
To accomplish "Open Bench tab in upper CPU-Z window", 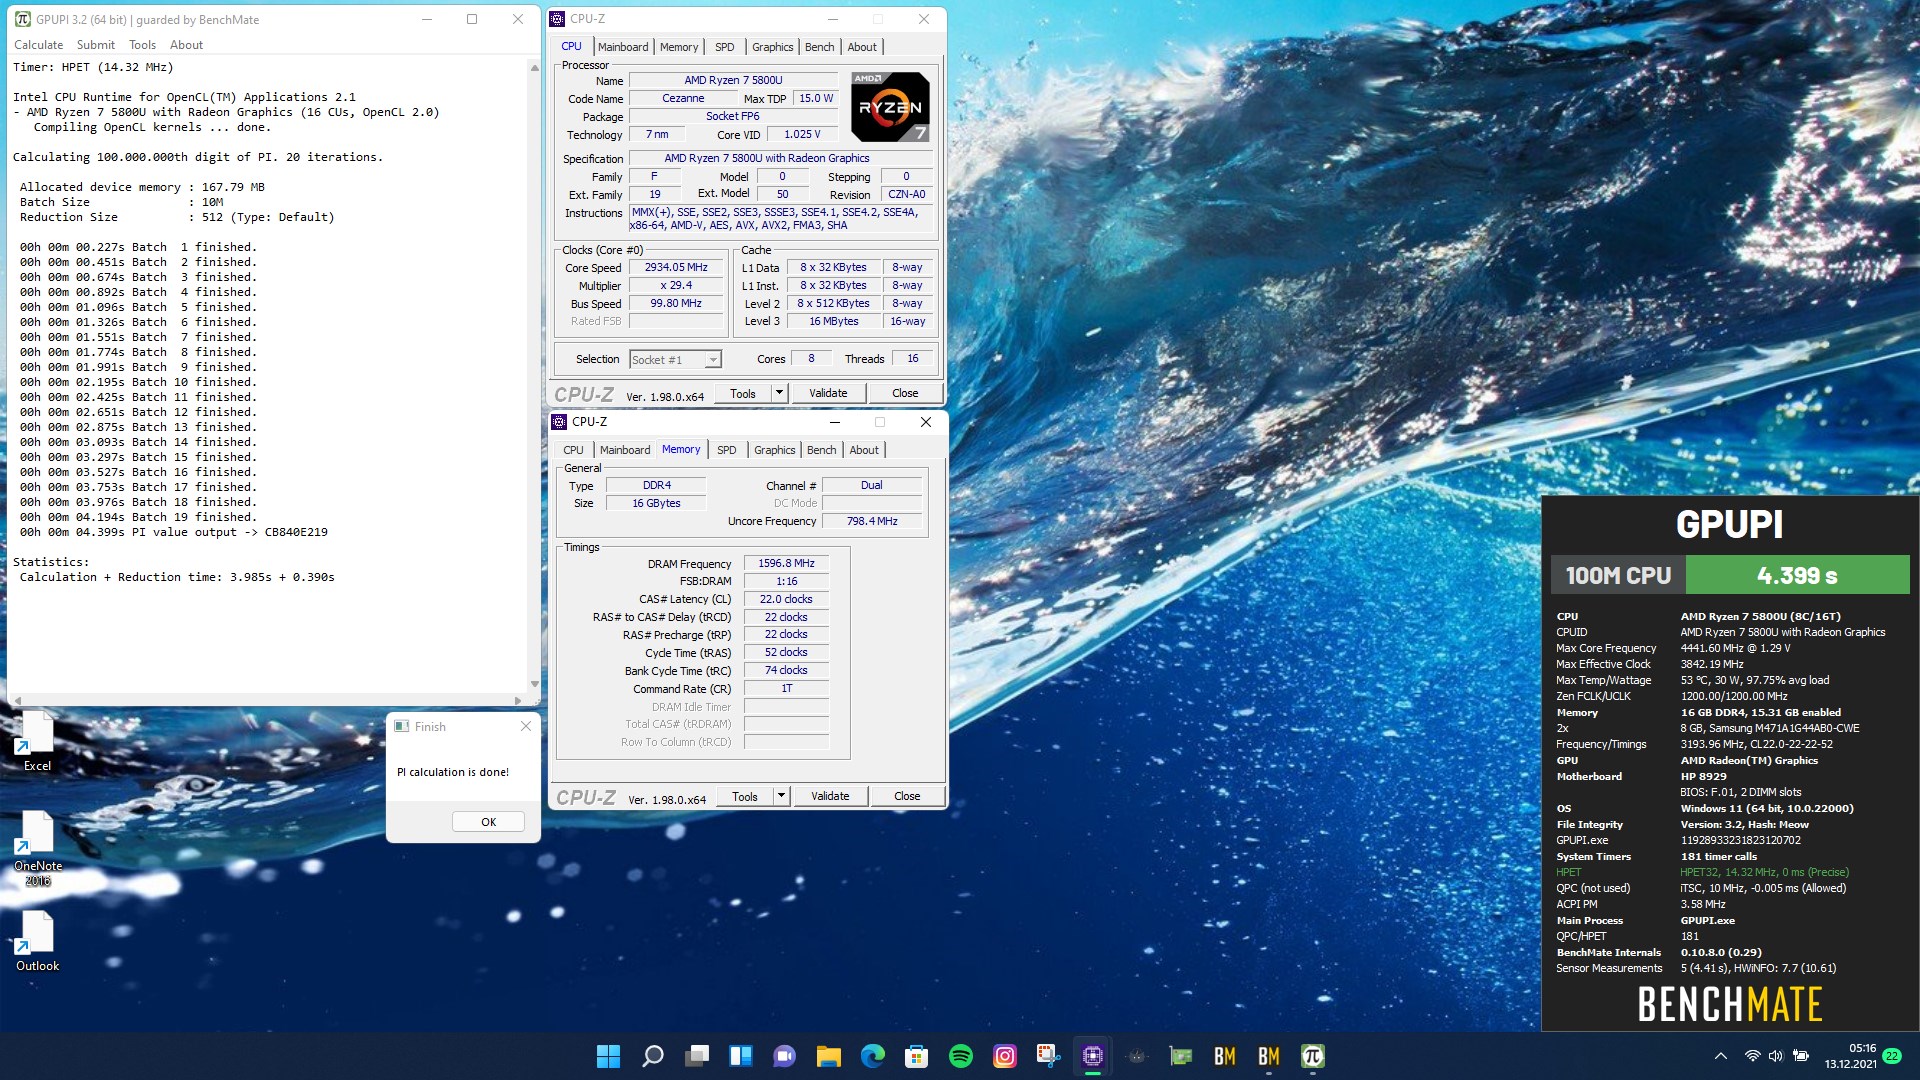I will (819, 47).
